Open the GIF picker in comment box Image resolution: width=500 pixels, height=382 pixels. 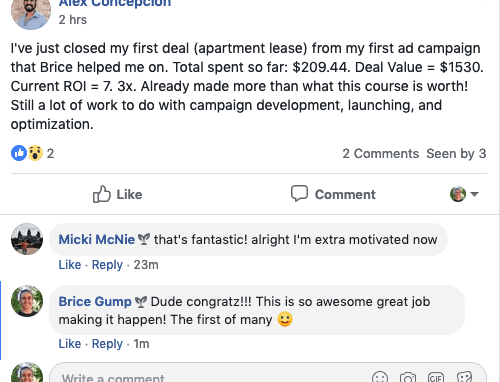pyautogui.click(x=436, y=377)
